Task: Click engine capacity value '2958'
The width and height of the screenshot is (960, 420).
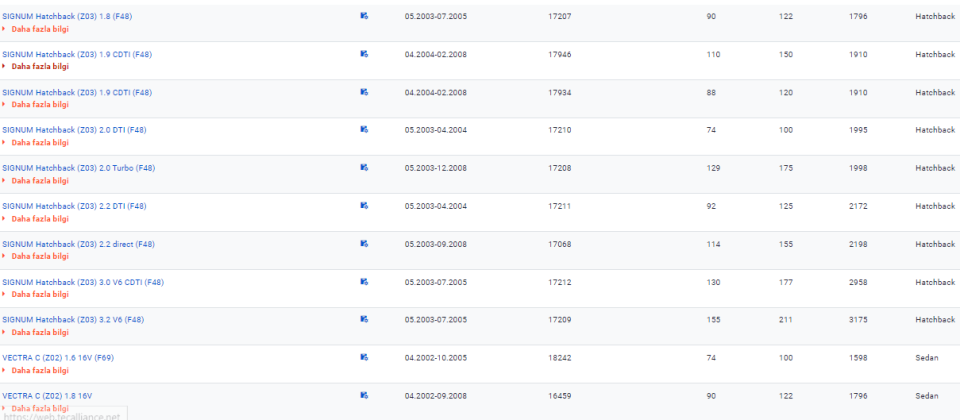Action: tap(858, 282)
